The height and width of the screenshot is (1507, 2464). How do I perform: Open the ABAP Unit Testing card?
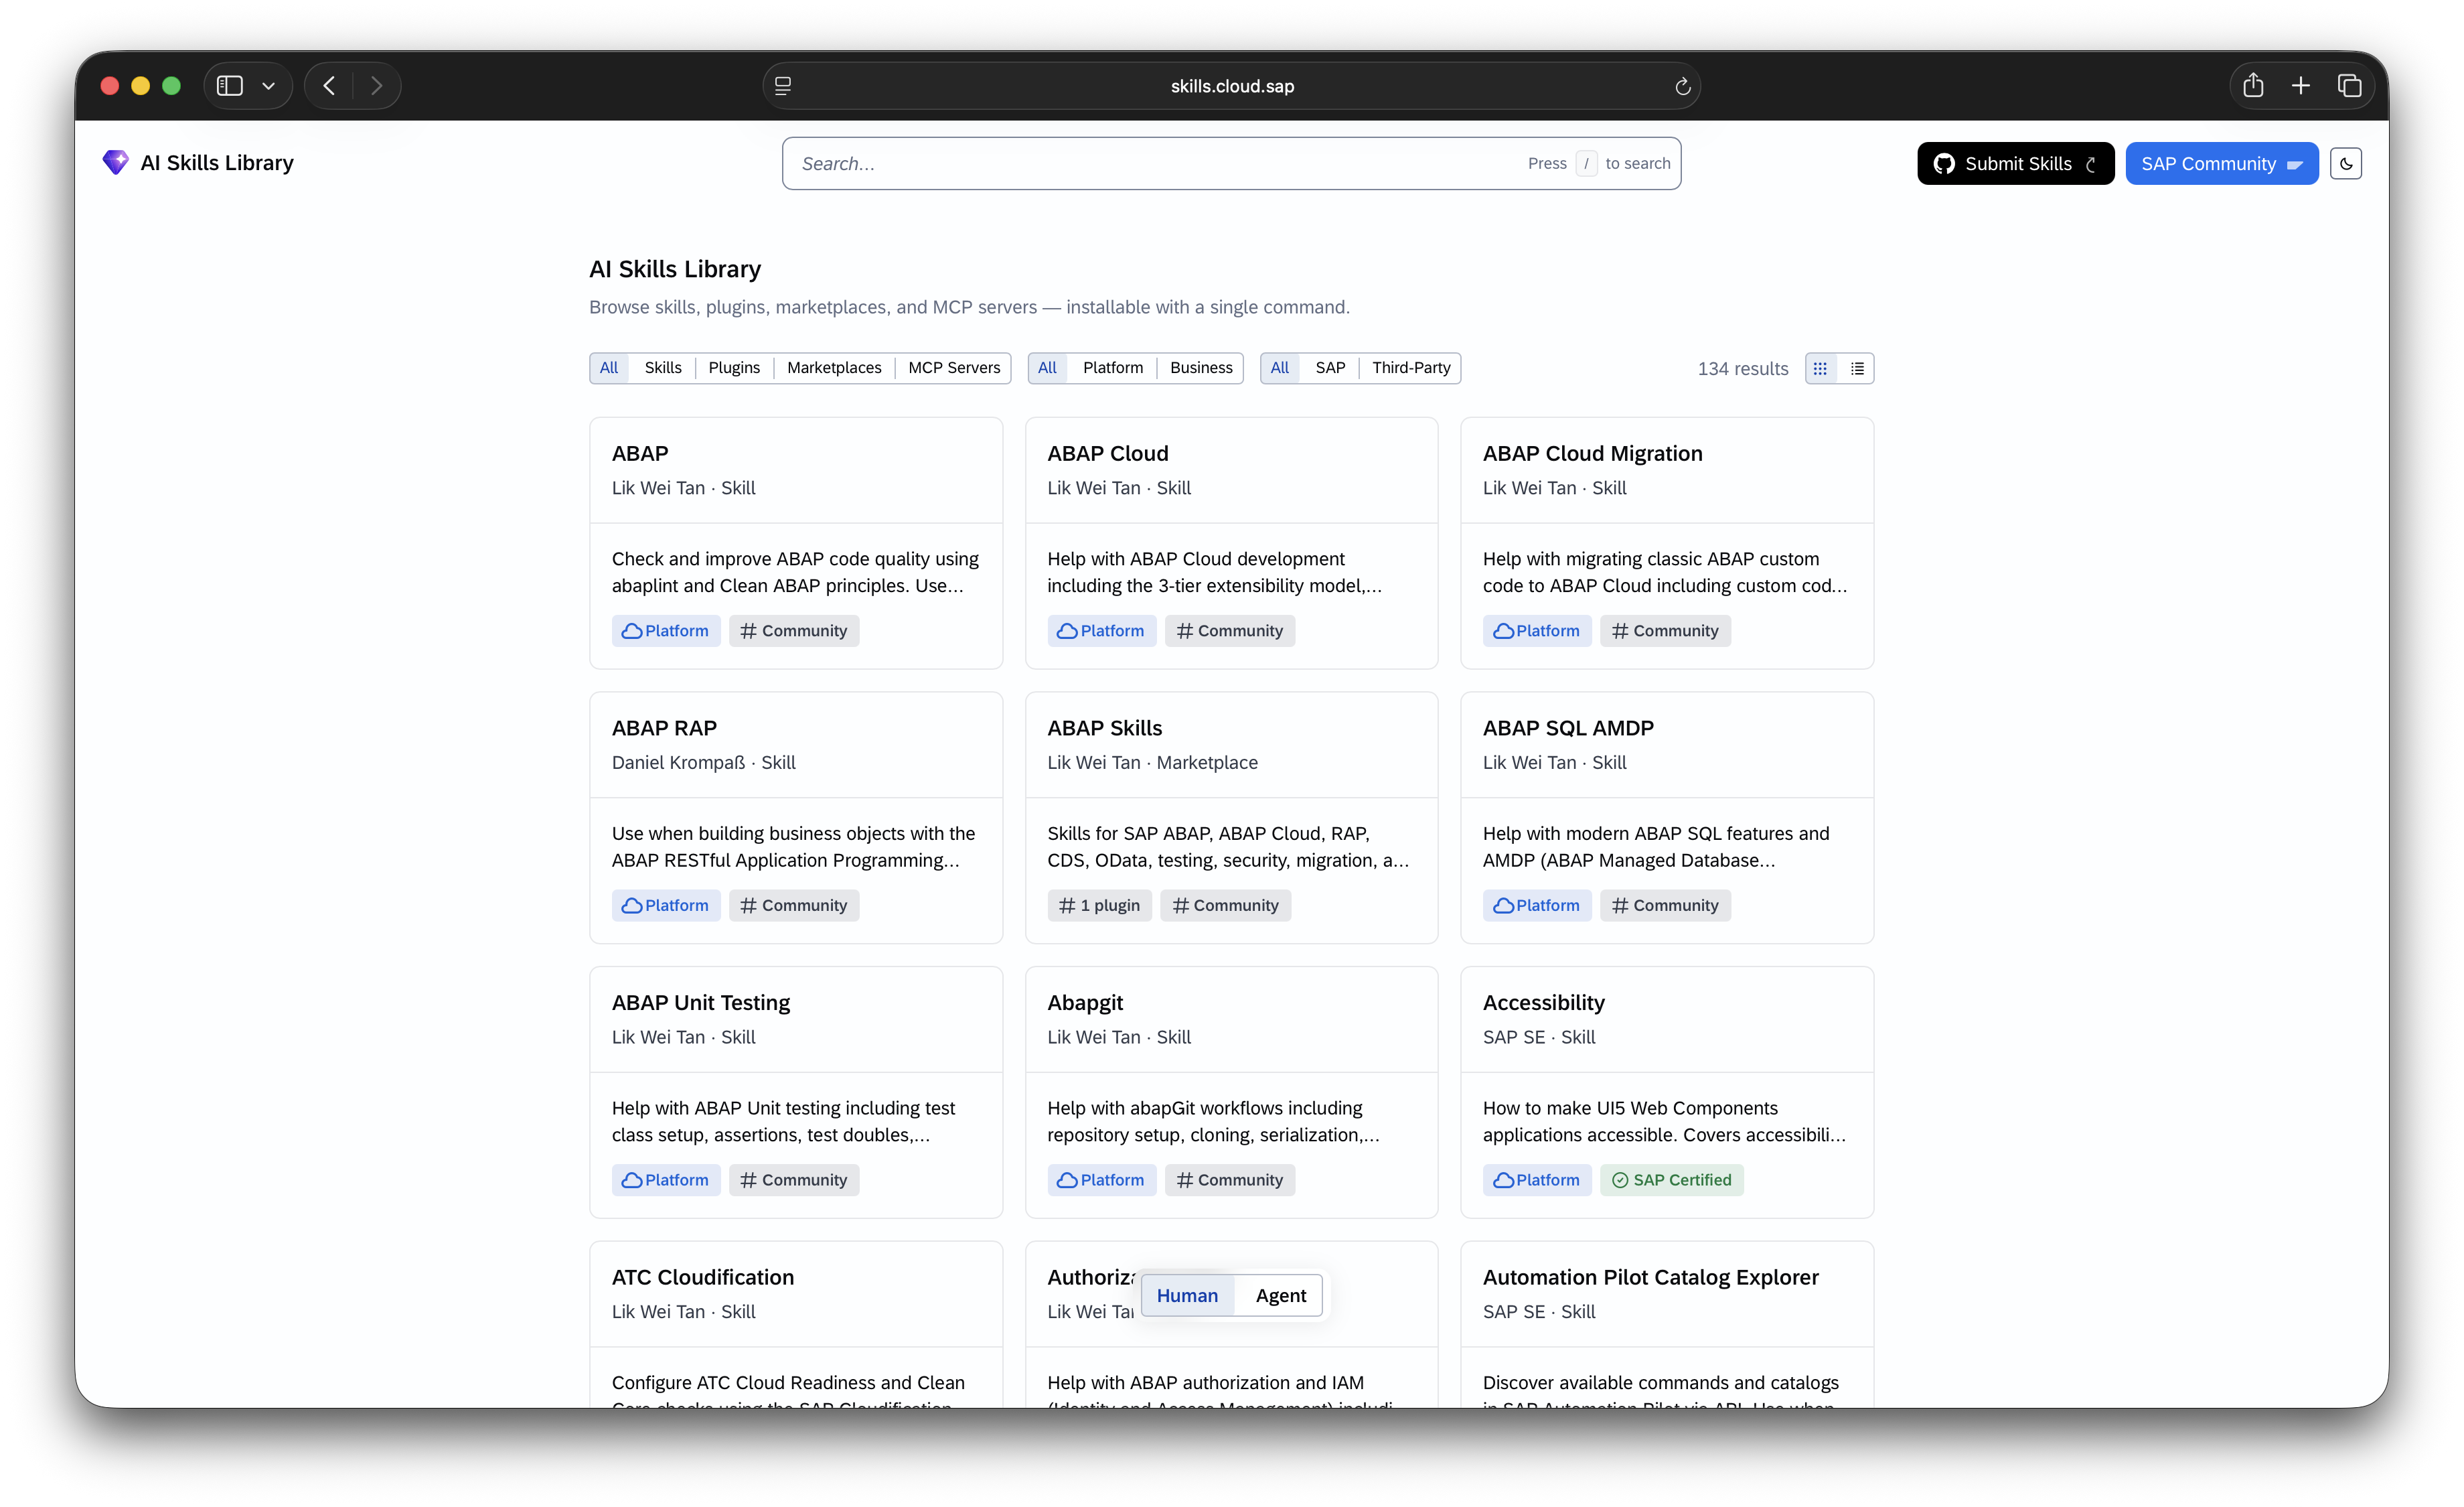click(x=796, y=1092)
